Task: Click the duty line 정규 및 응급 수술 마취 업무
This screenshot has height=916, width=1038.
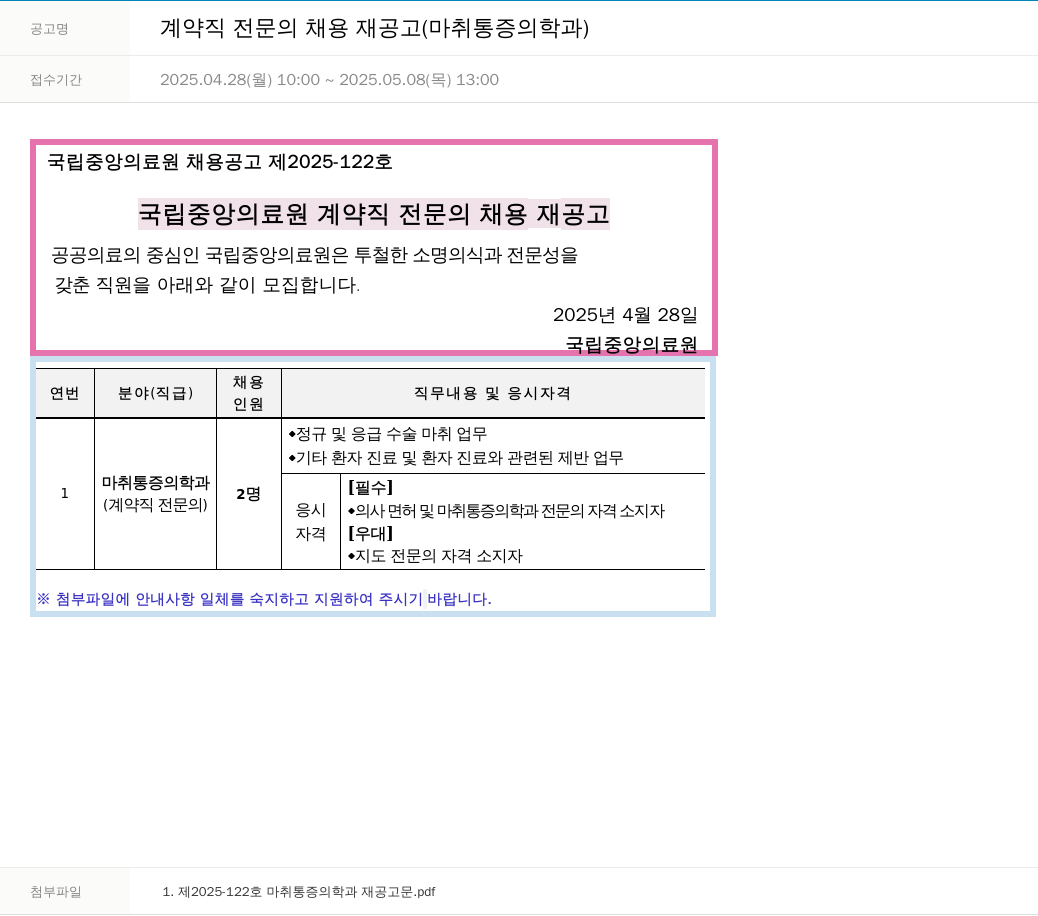Action: coord(388,434)
